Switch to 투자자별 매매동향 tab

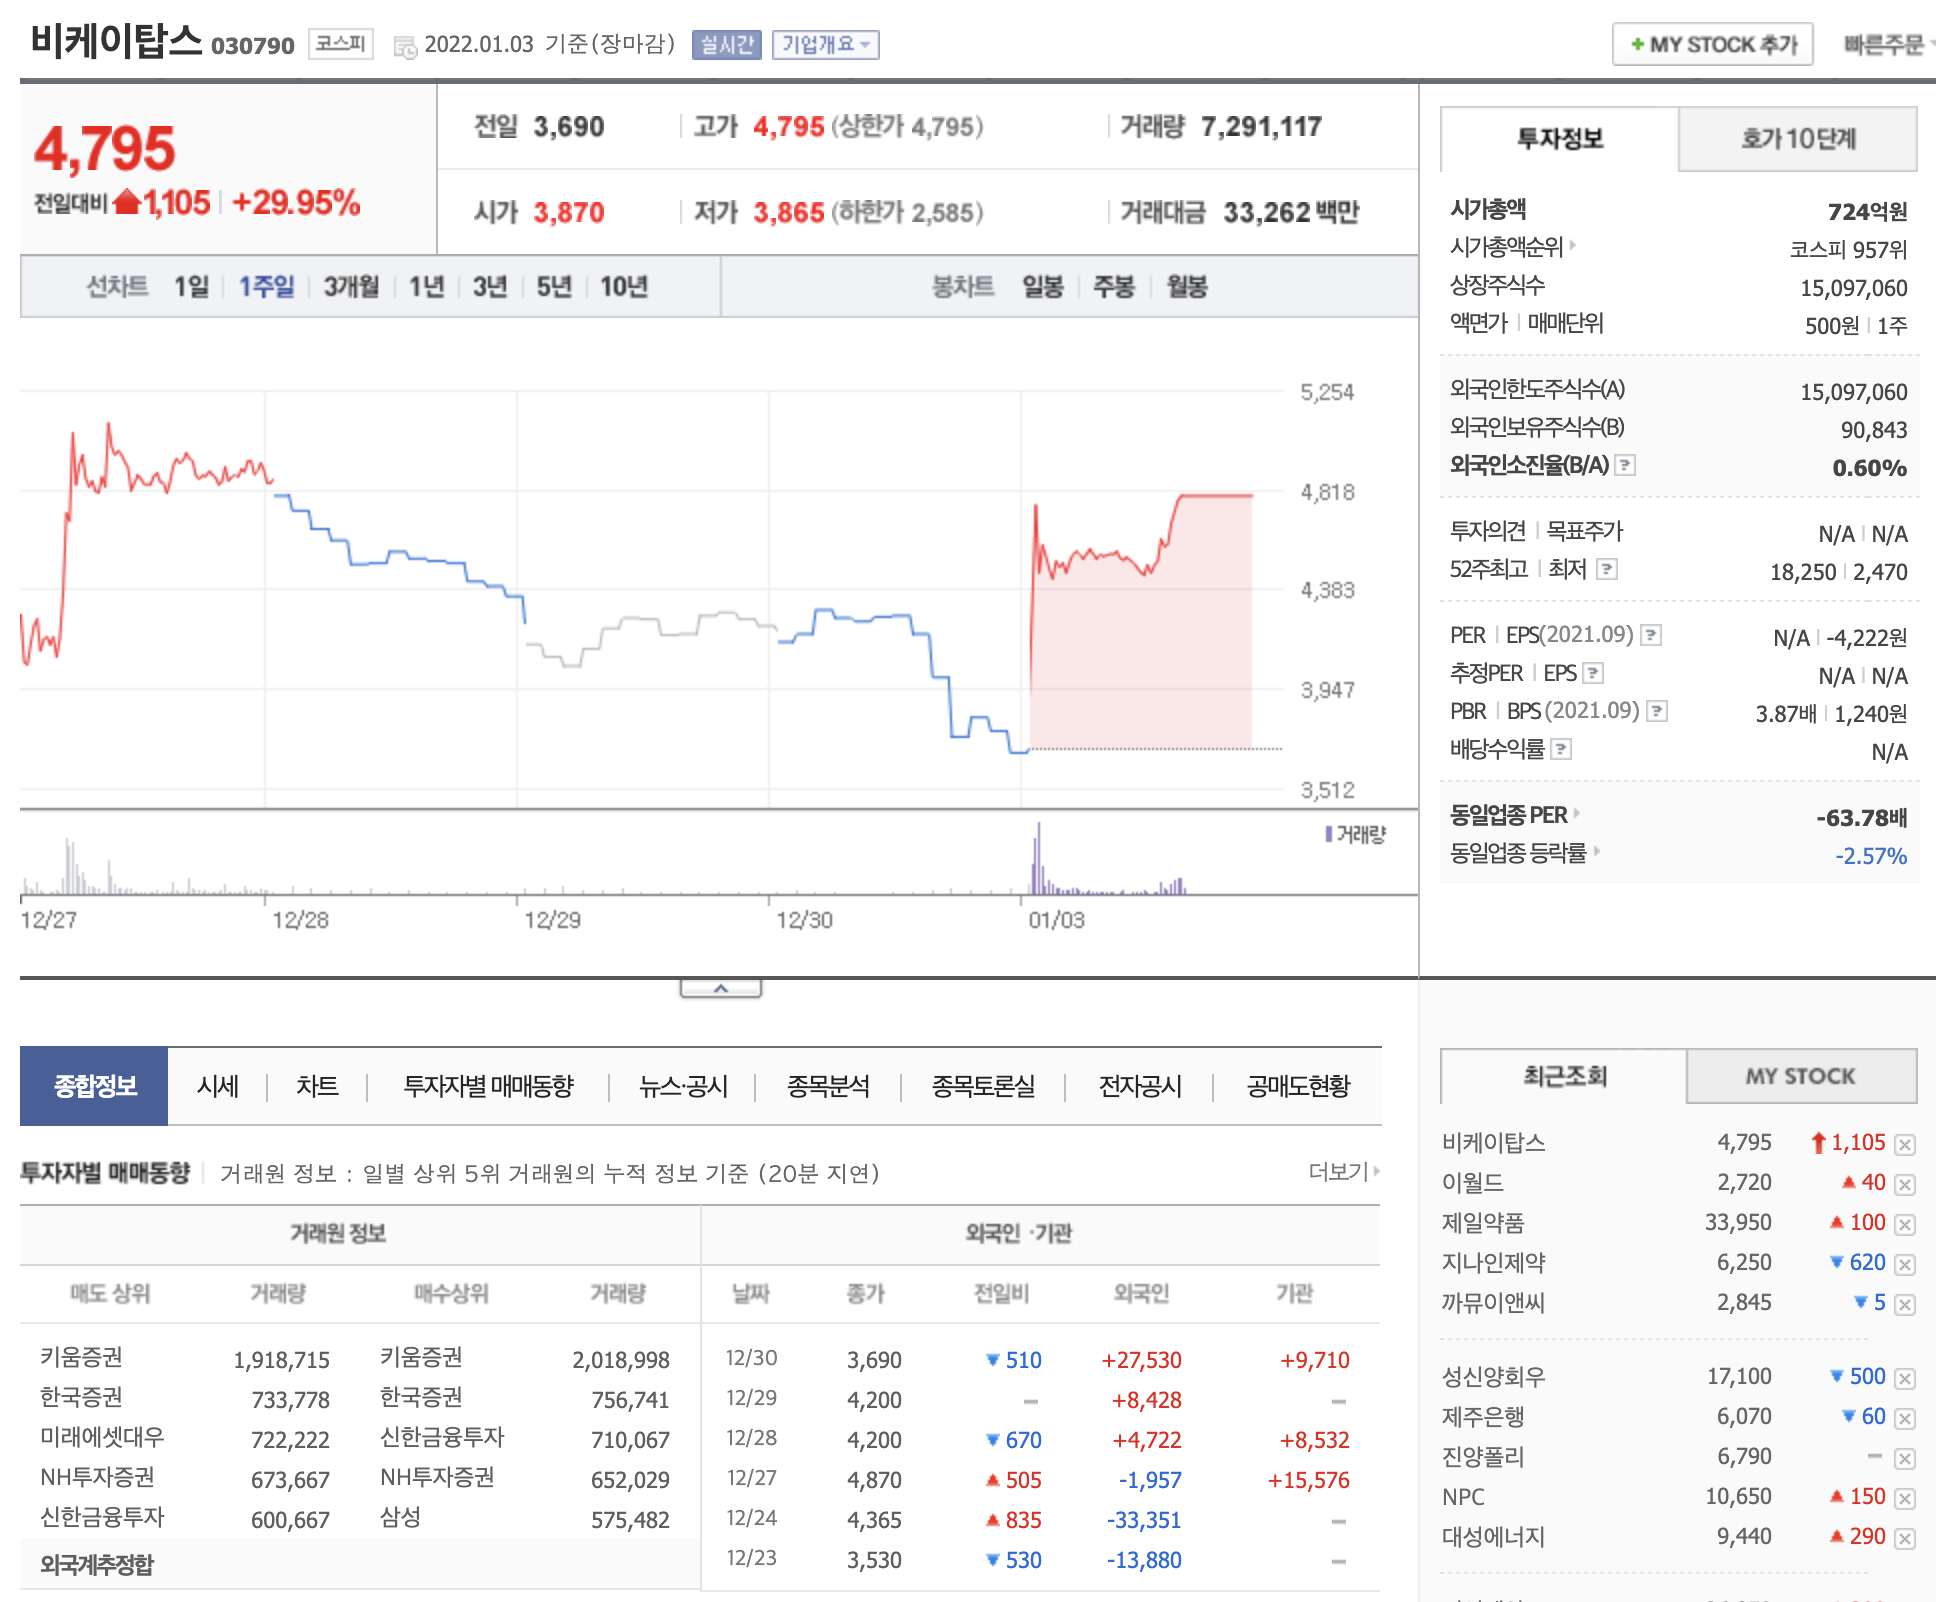488,1086
